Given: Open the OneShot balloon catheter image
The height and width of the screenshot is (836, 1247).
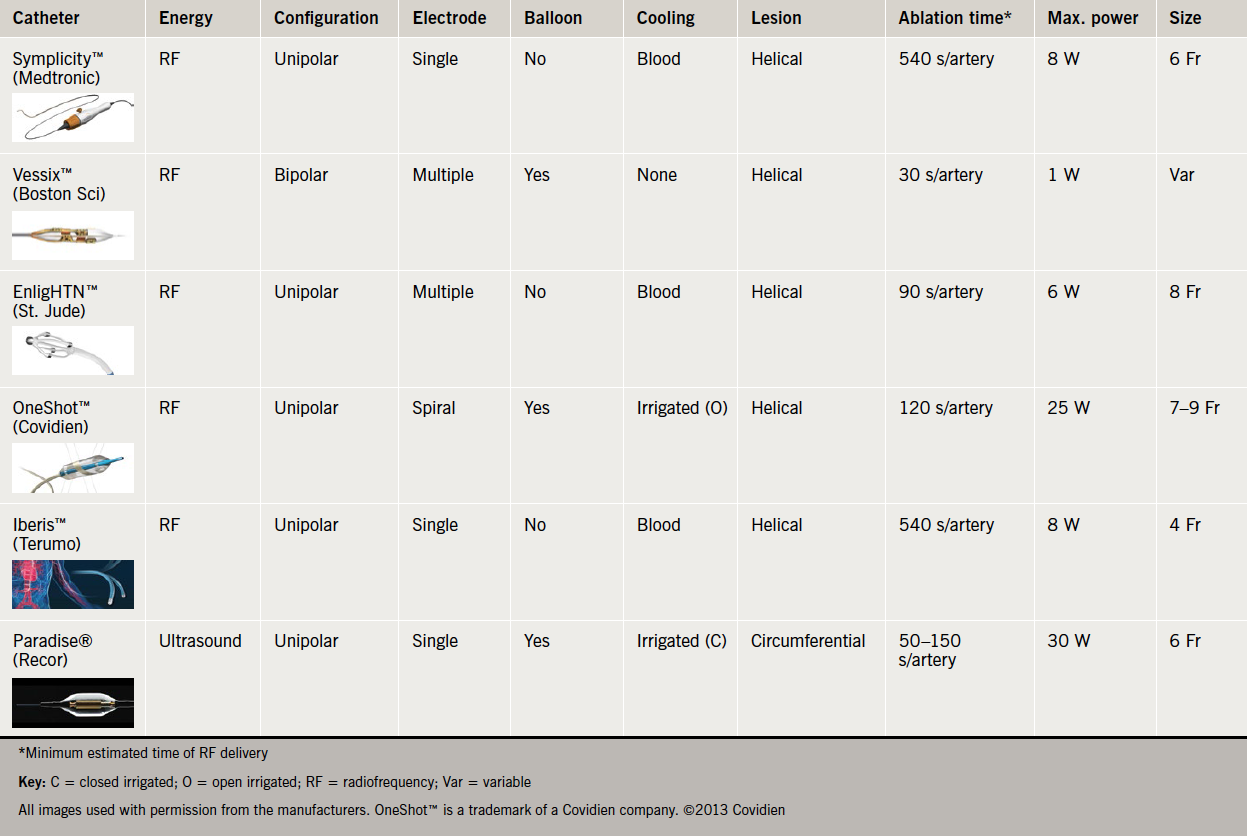Looking at the screenshot, I should [x=73, y=468].
